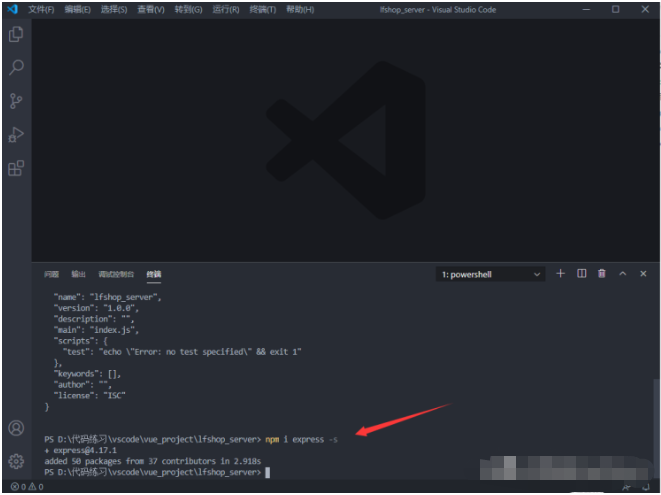Switch to the 问题 panel tab
The height and width of the screenshot is (495, 661).
[51, 274]
